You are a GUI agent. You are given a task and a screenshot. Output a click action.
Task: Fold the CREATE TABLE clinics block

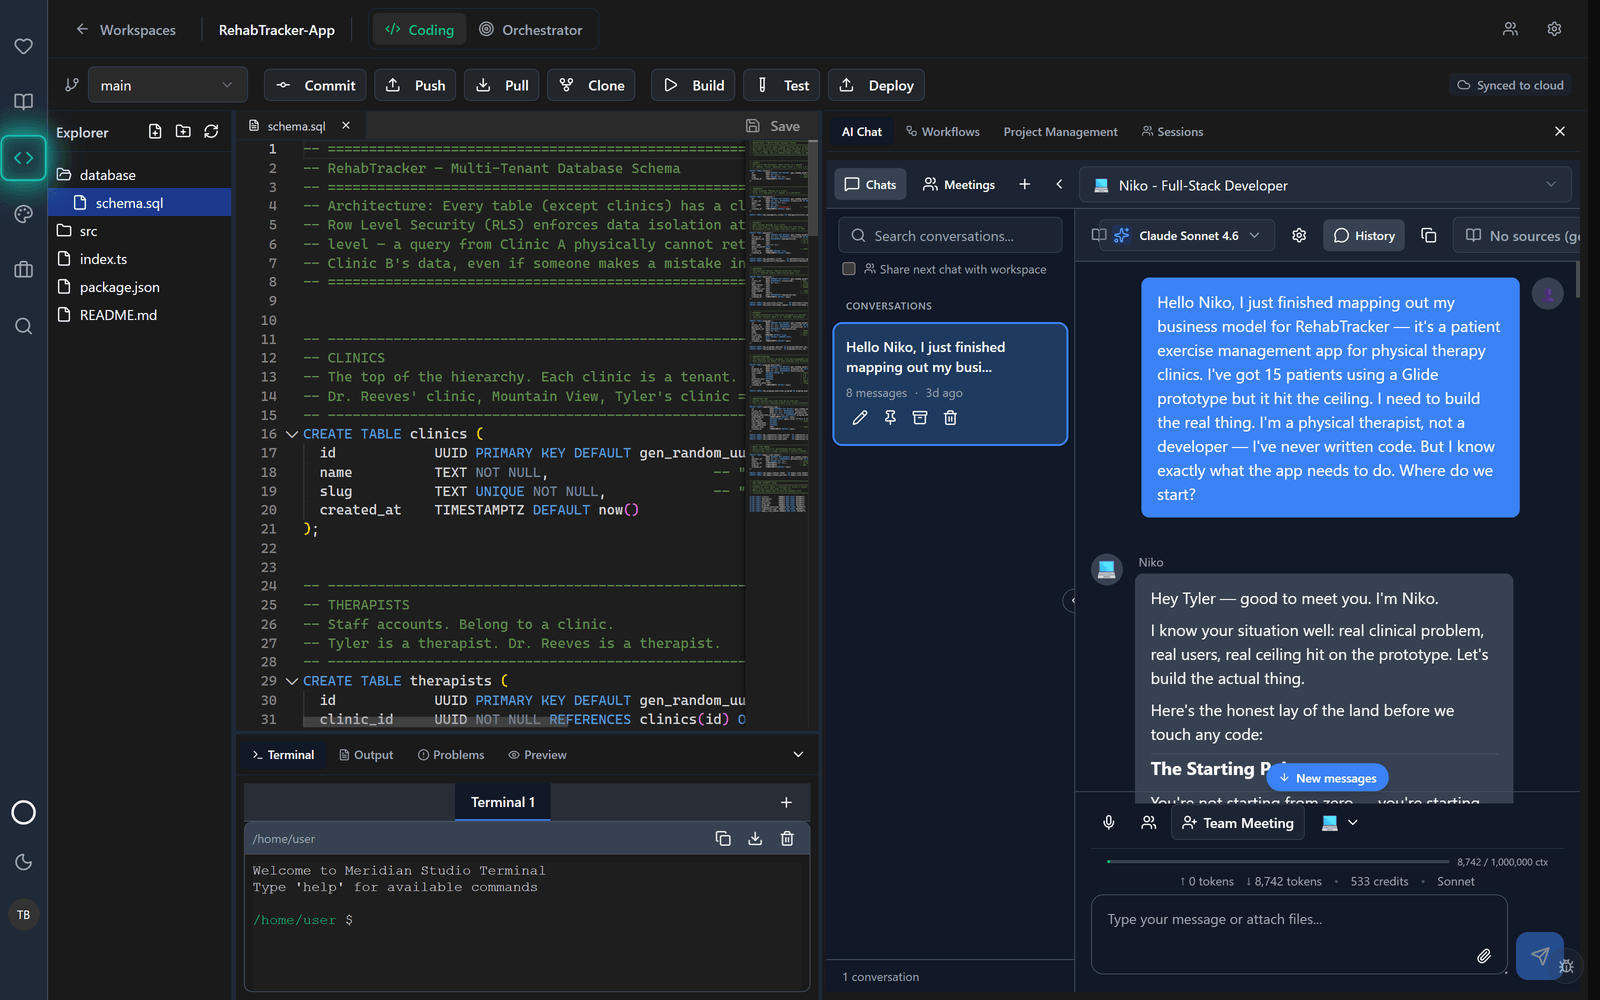coord(291,434)
